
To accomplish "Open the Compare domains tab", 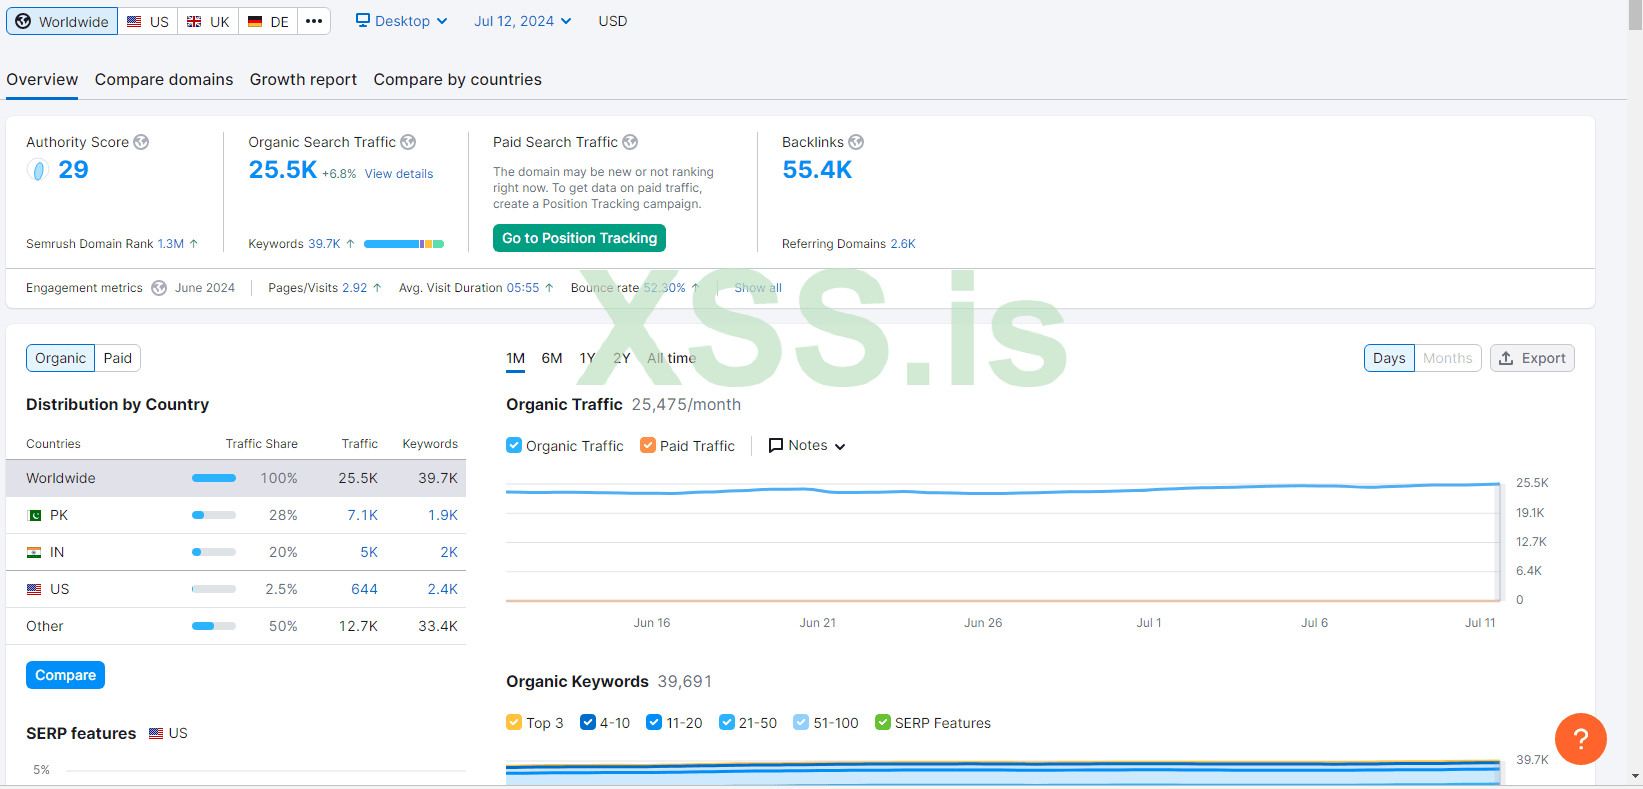I will coord(164,80).
